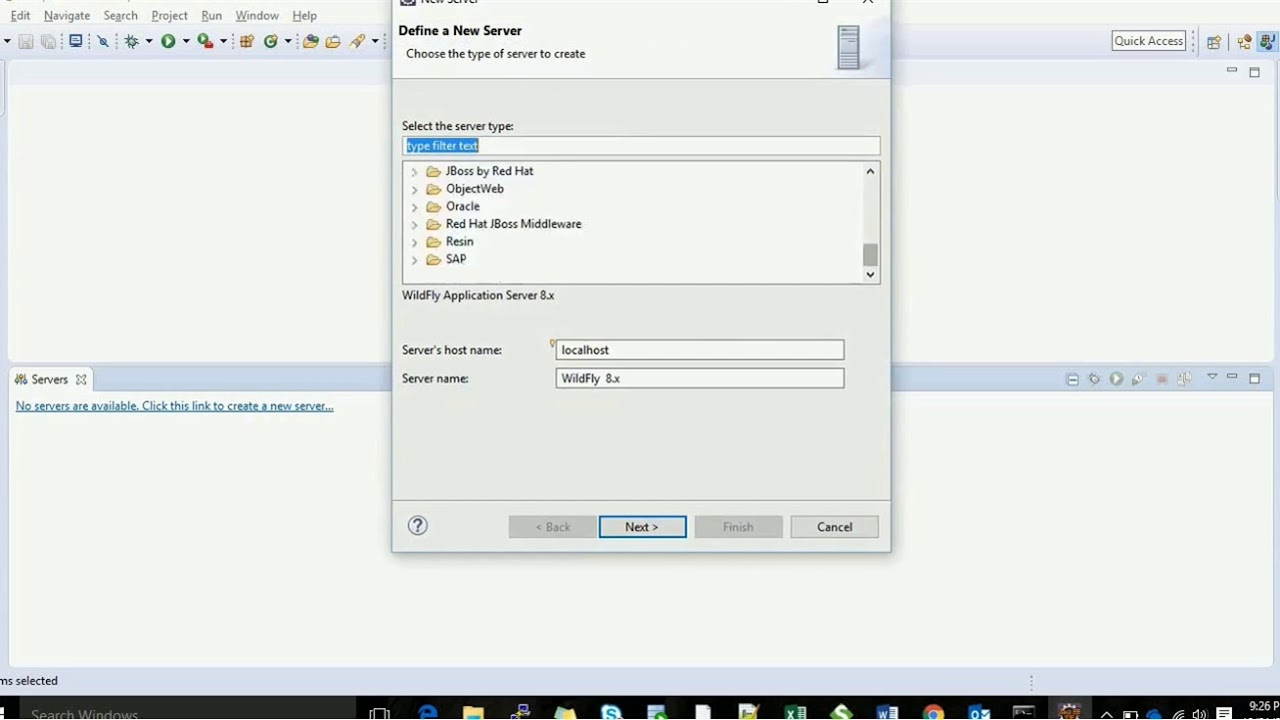Click the Servers view profile-mode icon
Viewport: 1280px width, 720px height.
click(x=1139, y=379)
